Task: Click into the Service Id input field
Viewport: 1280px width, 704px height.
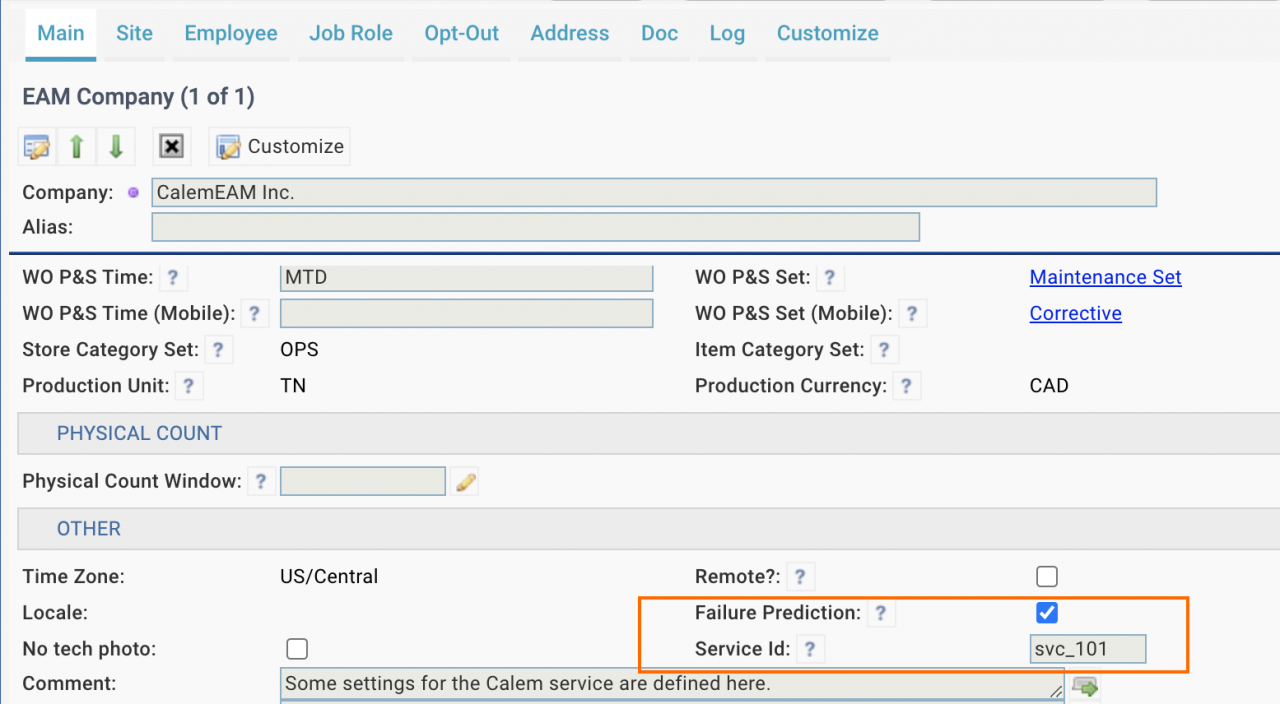Action: pos(1088,649)
